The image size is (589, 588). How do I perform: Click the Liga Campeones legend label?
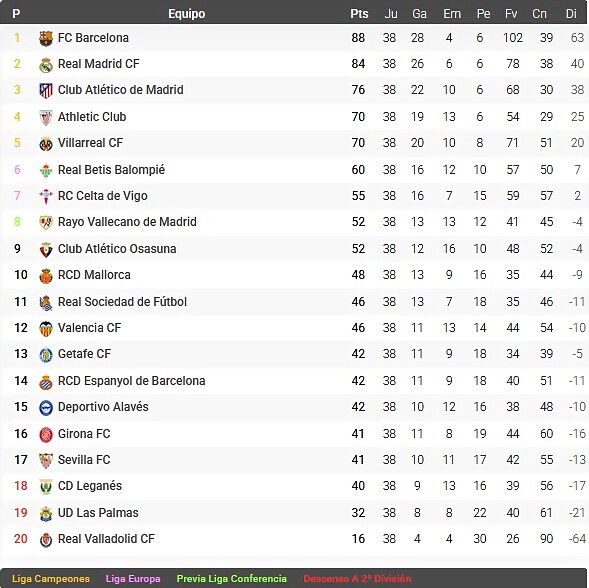click(x=51, y=579)
